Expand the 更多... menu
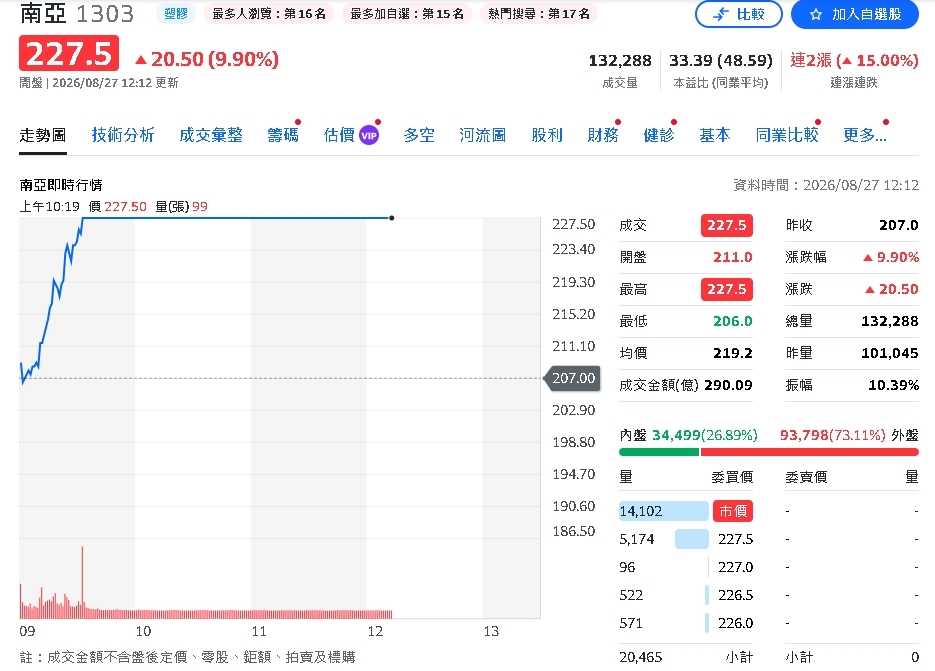 (x=865, y=135)
